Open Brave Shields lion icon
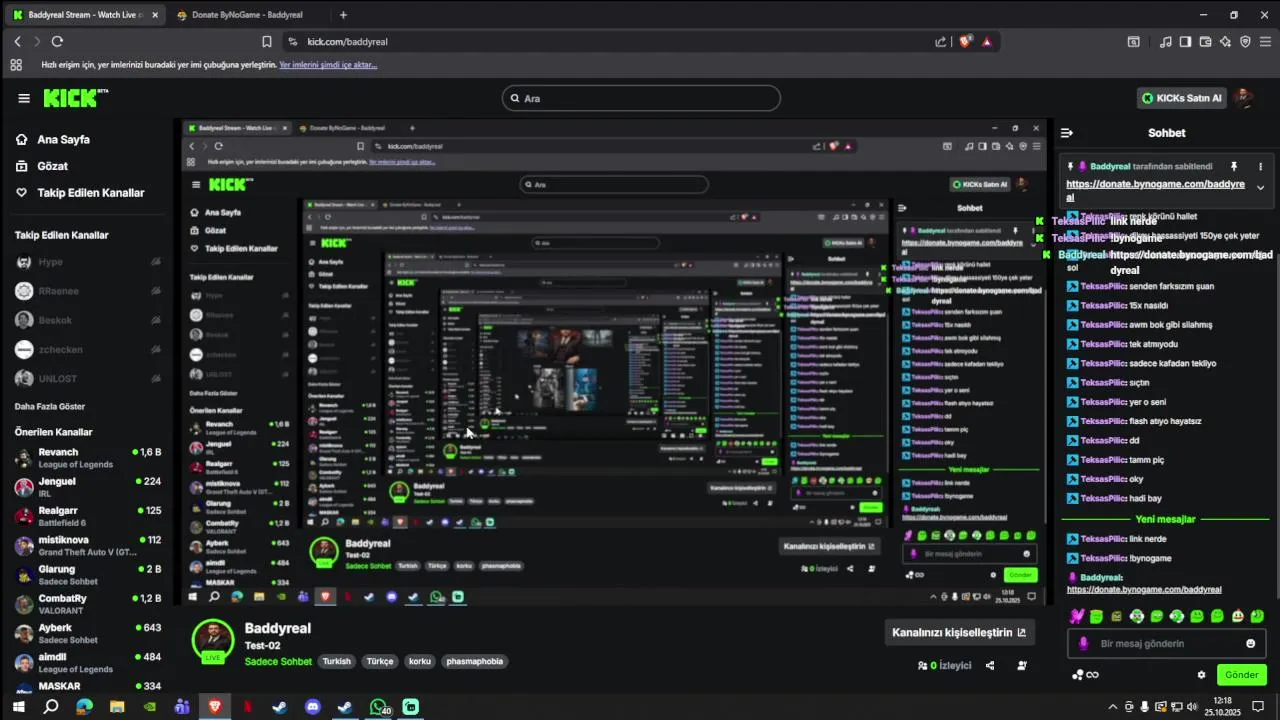The width and height of the screenshot is (1280, 720). (x=965, y=42)
